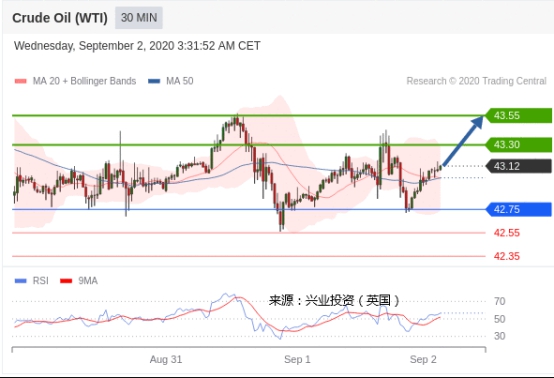Viewport: 554px width, 378px height.
Task: Click the RSI blue legend swatch
Action: [20, 281]
